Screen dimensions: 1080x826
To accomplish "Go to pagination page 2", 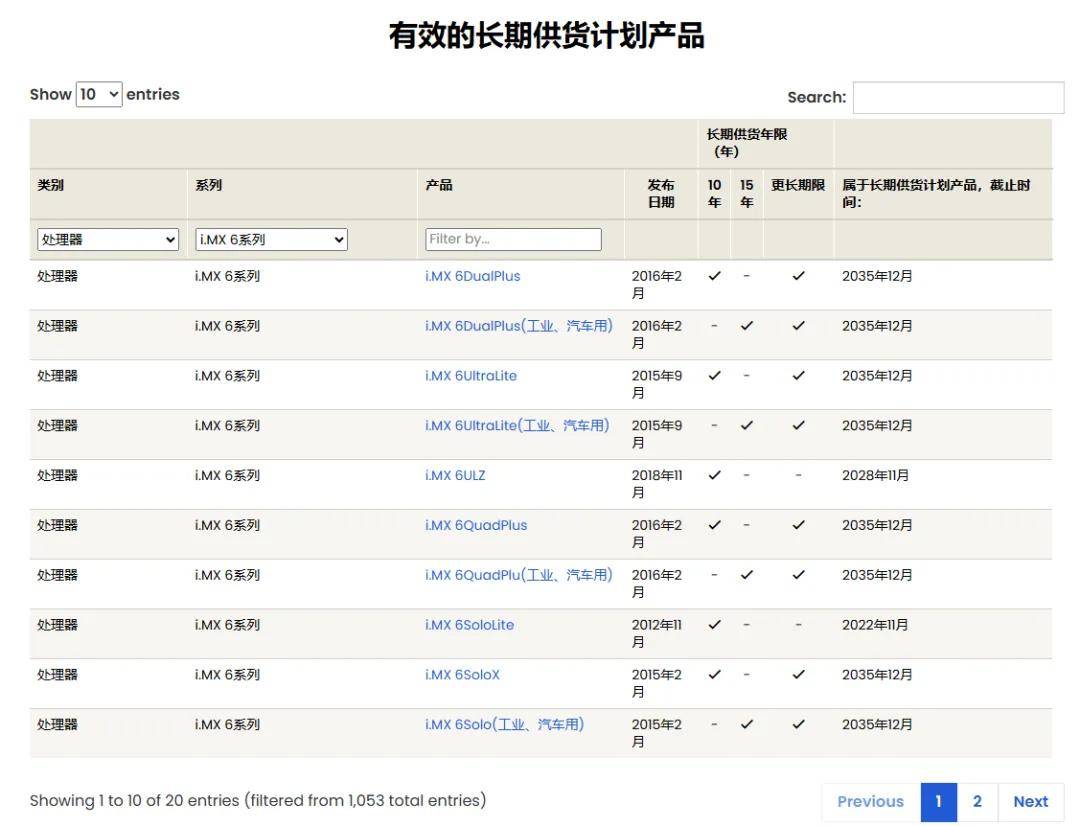I will coord(977,802).
